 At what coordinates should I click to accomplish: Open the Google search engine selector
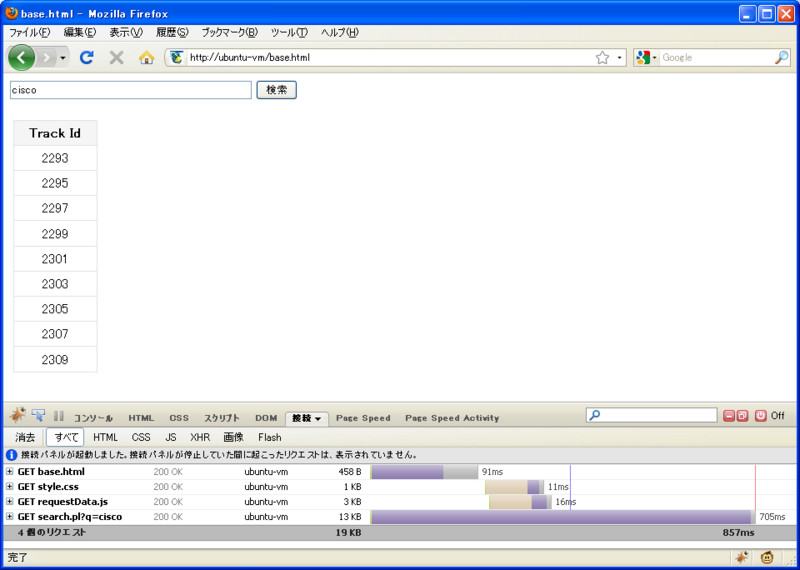[646, 58]
